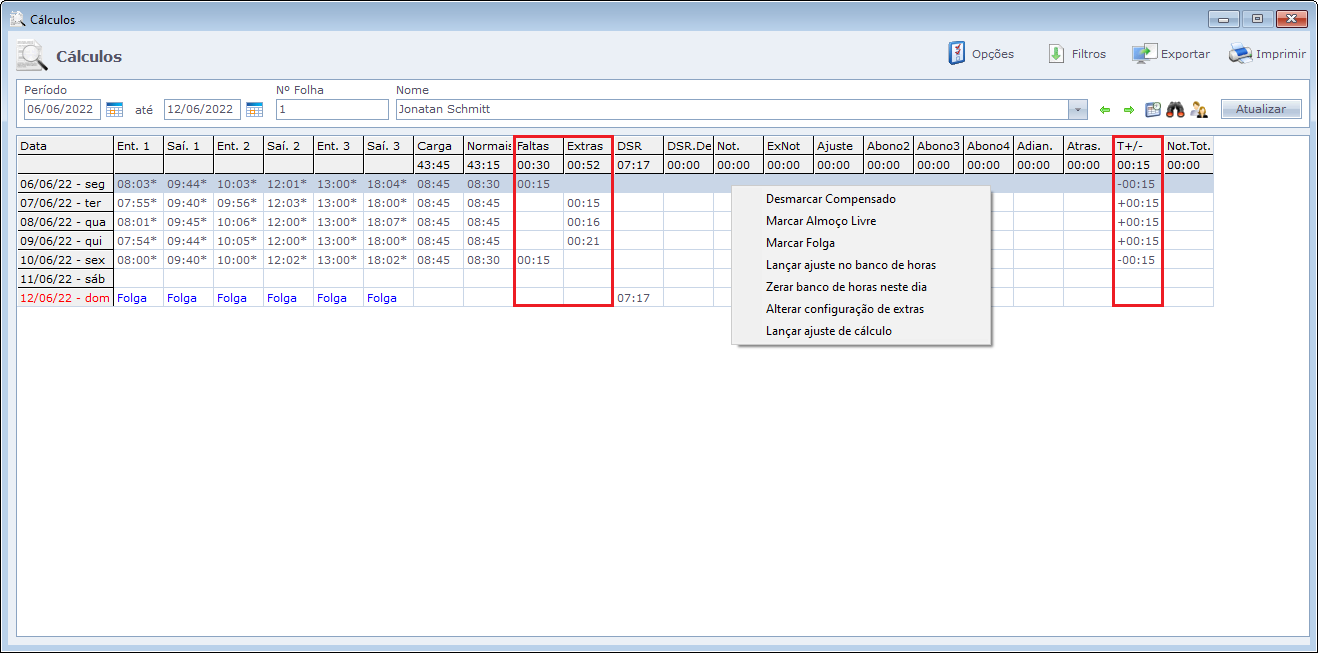The image size is (1318, 653).
Task: Go to previous employee with left green arrow
Action: tap(1105, 110)
